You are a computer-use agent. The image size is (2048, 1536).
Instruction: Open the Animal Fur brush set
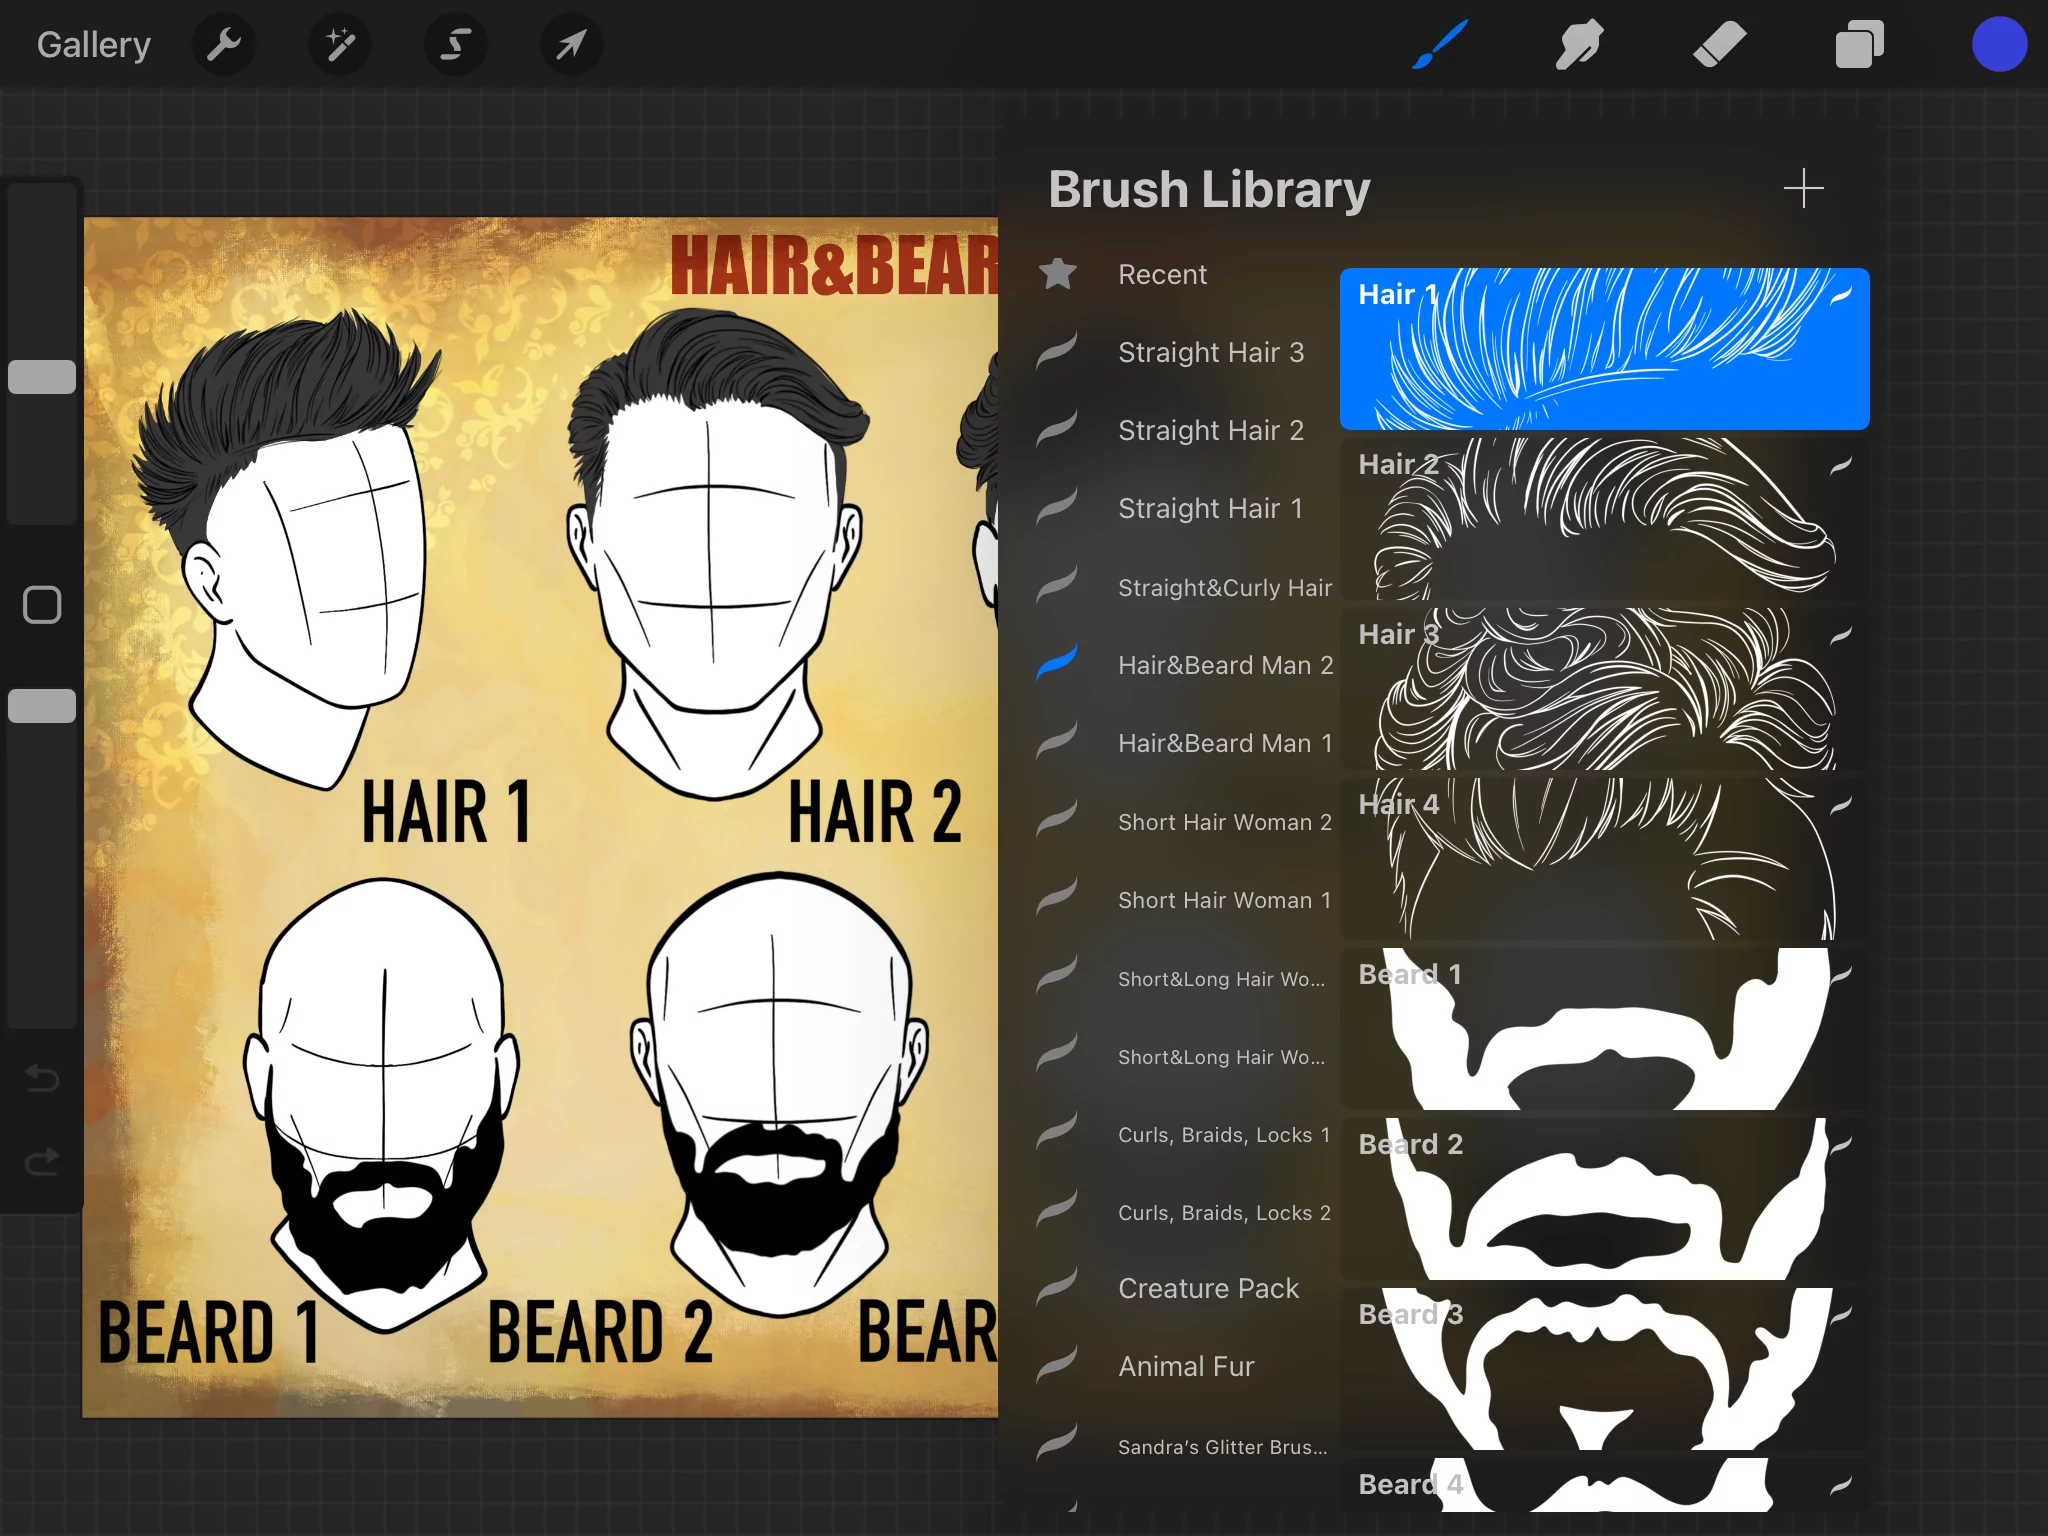point(1186,1366)
